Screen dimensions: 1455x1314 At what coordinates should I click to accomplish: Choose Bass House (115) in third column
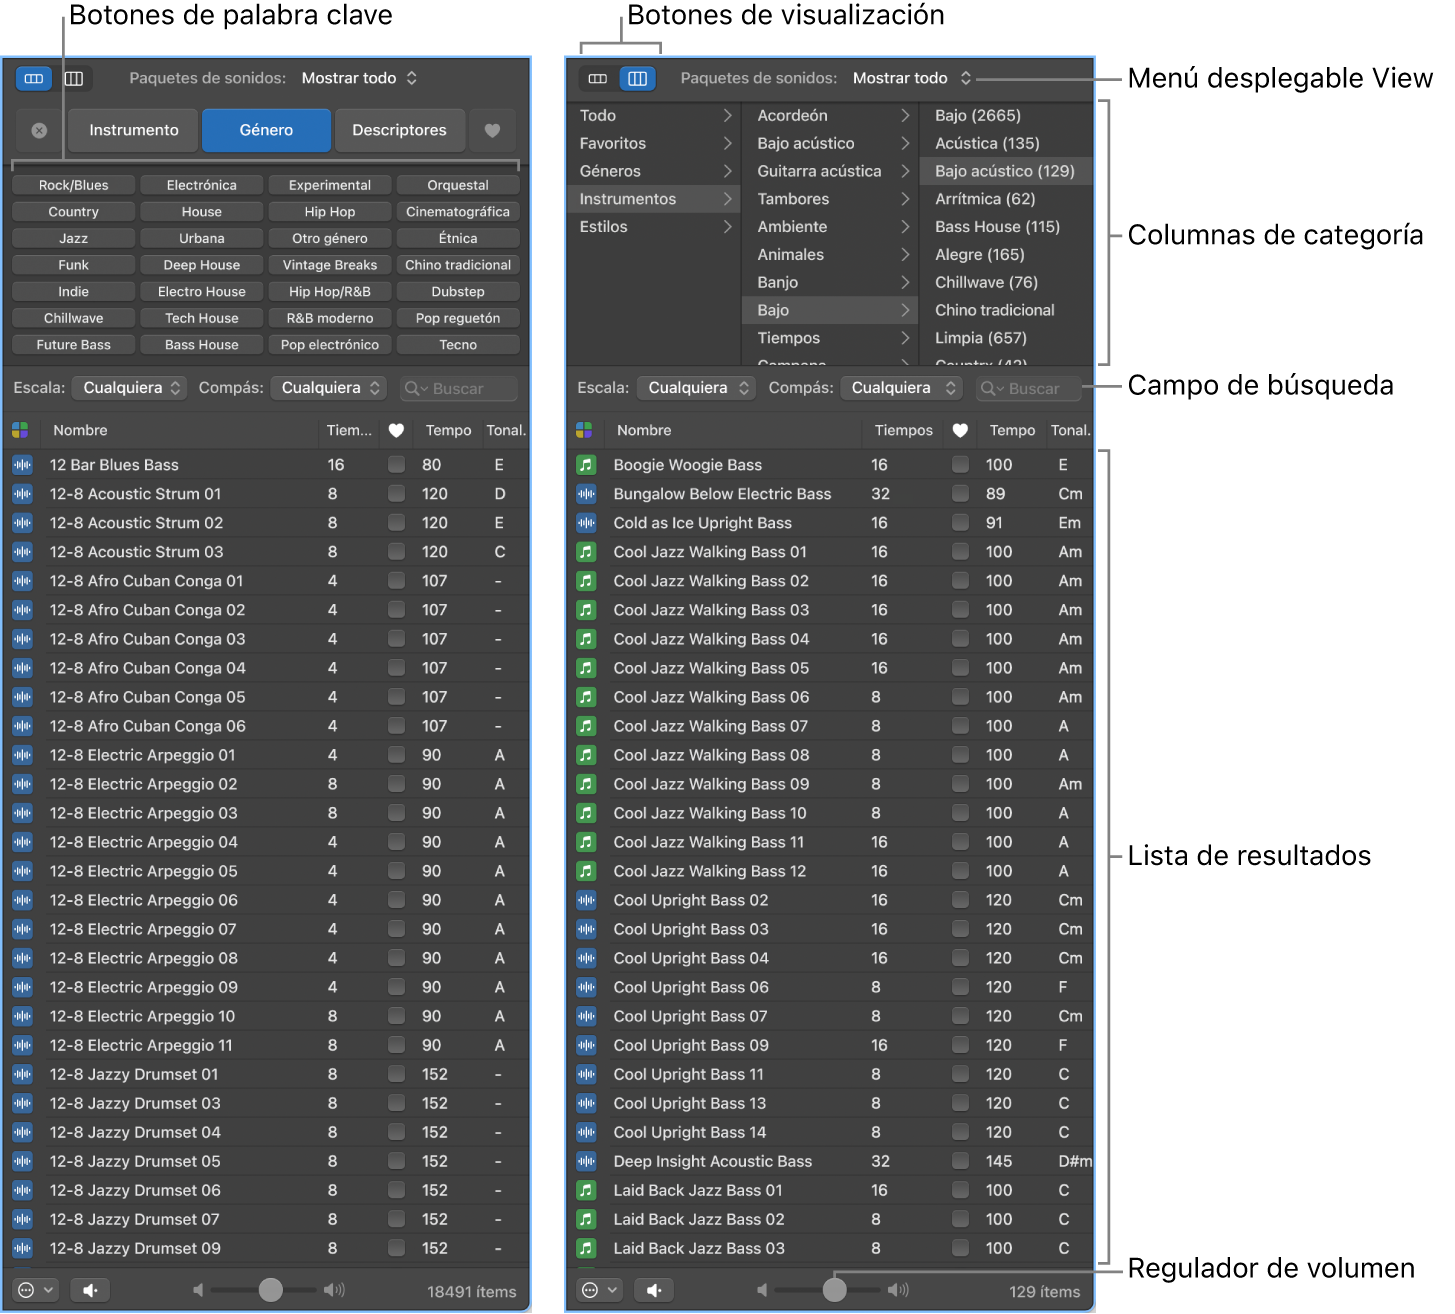pyautogui.click(x=1005, y=227)
